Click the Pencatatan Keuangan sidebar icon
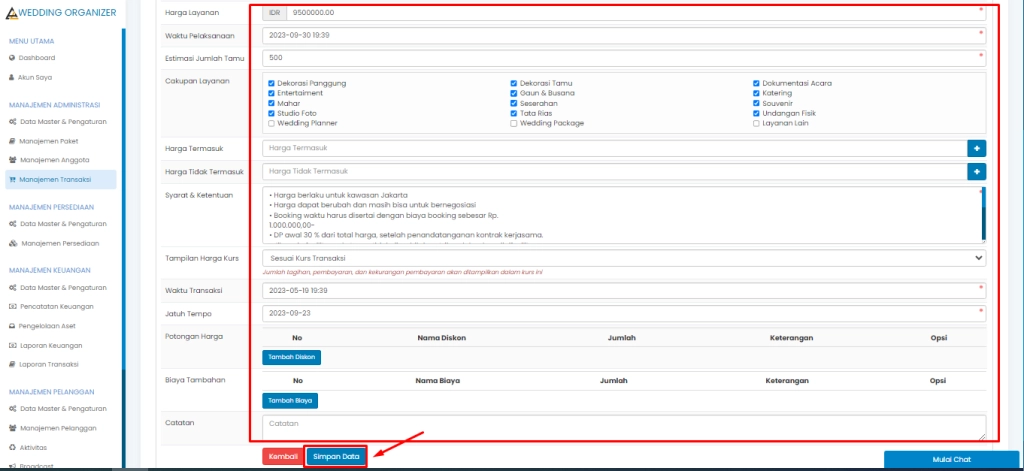Screen dimensions: 1024x471 (12, 306)
